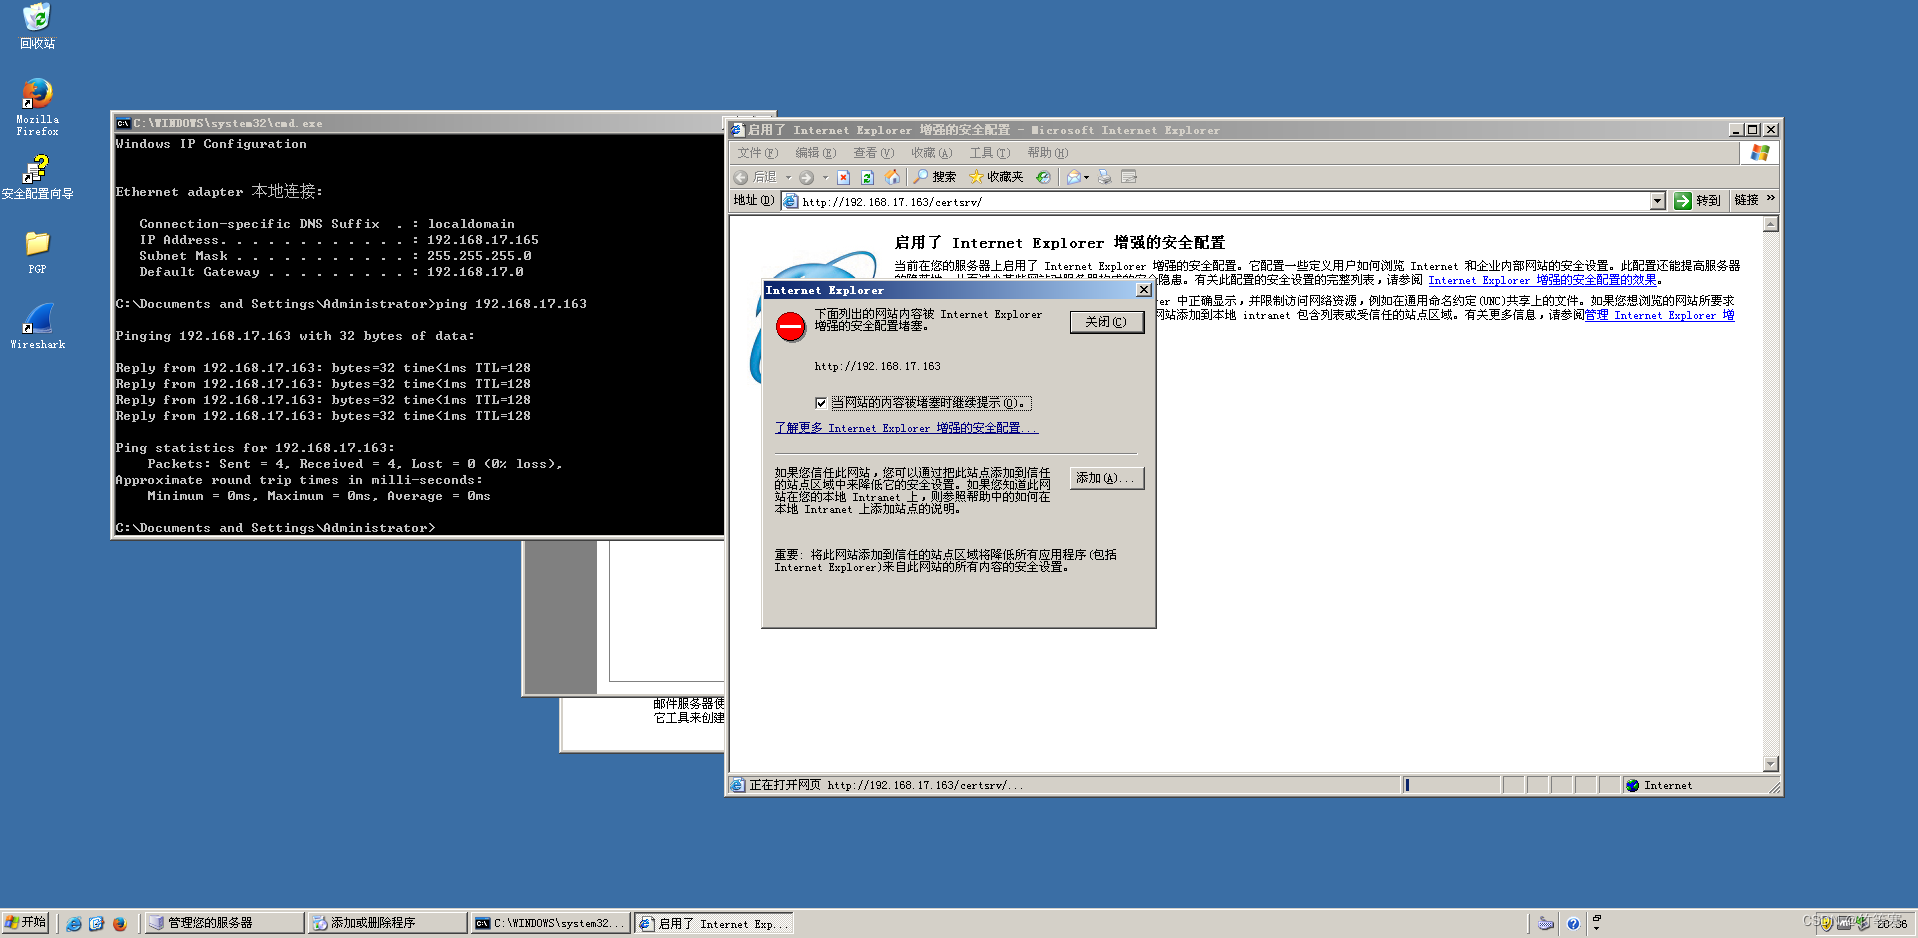Click the 开始 Start button

(x=25, y=922)
